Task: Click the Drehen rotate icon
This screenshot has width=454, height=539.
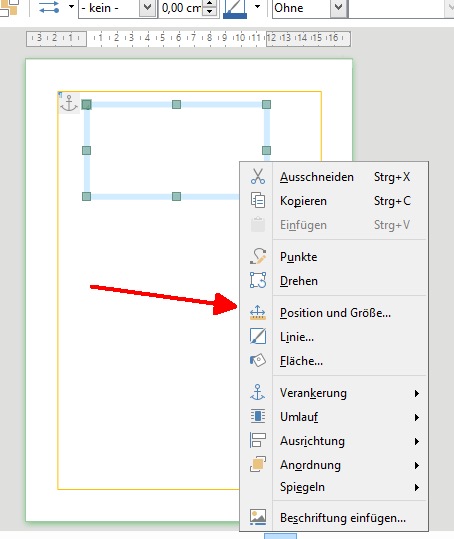Action: tap(258, 280)
